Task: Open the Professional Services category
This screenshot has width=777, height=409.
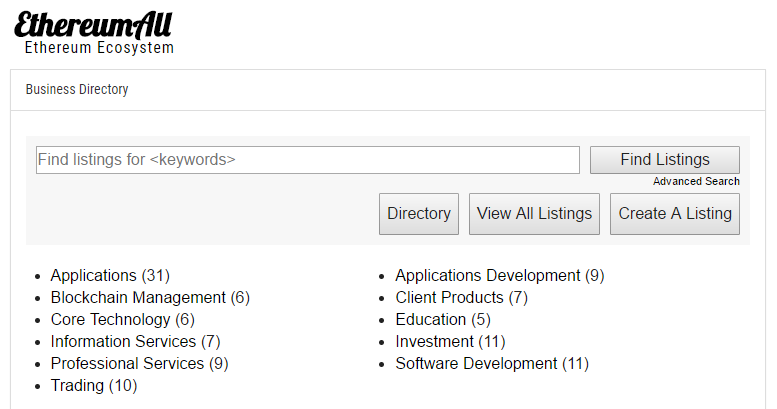Action: 127,363
